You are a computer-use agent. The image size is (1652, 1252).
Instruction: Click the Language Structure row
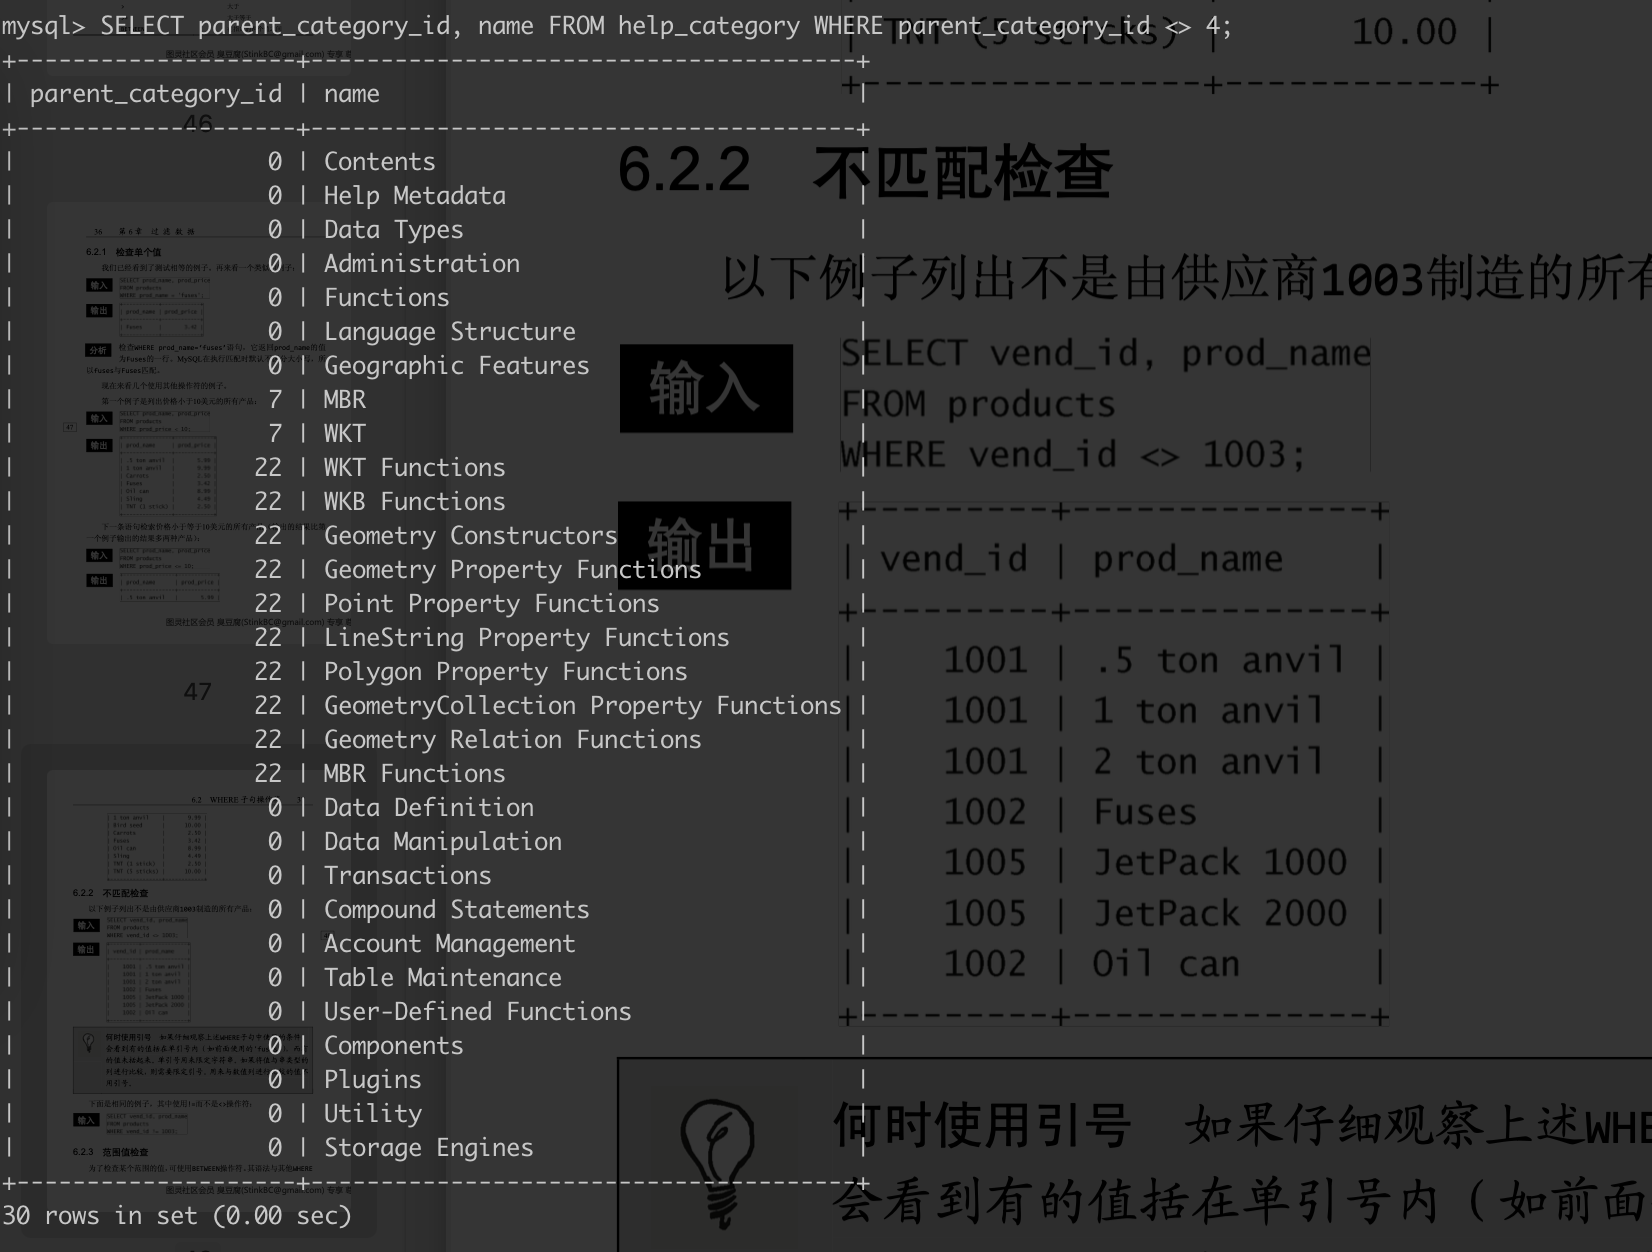pyautogui.click(x=436, y=332)
